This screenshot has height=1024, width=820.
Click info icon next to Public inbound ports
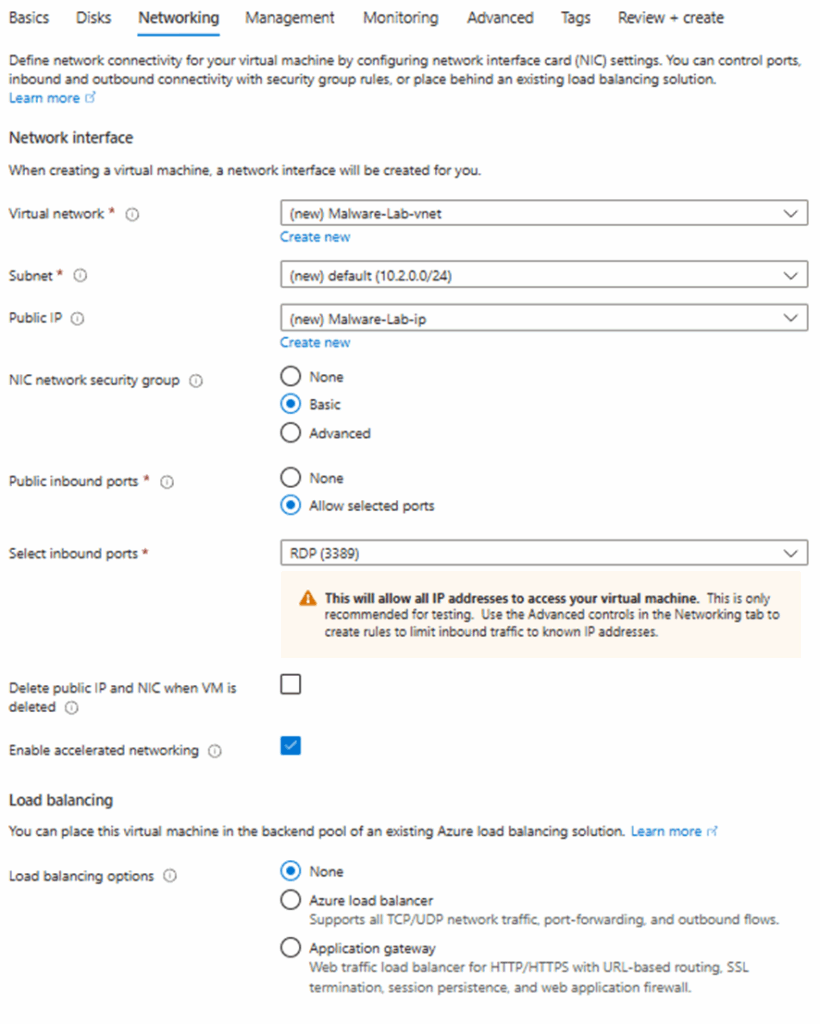click(x=167, y=482)
